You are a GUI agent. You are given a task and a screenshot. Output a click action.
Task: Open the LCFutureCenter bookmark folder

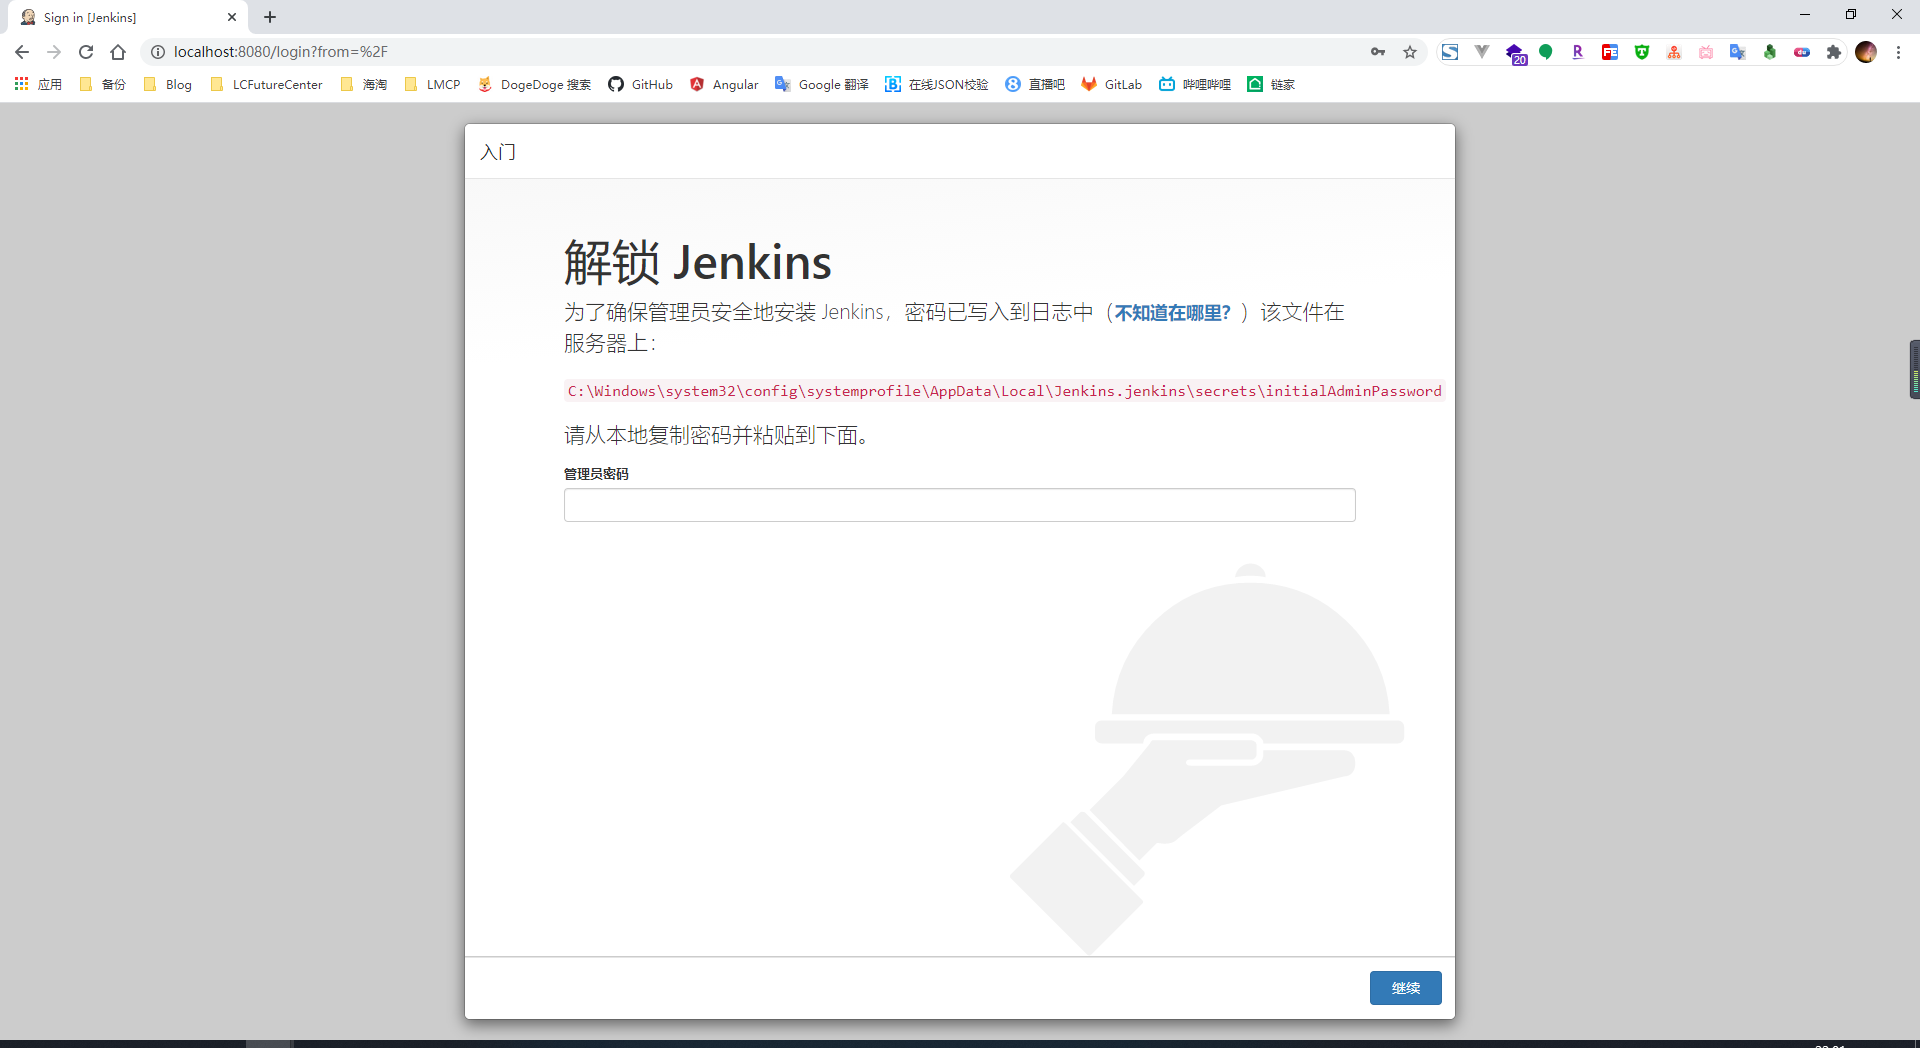(x=267, y=84)
